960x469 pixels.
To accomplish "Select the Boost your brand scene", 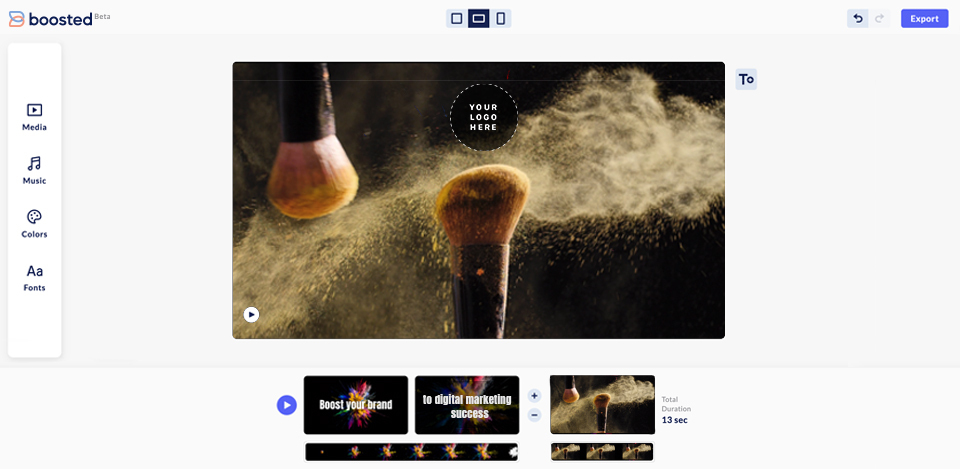I will point(356,405).
